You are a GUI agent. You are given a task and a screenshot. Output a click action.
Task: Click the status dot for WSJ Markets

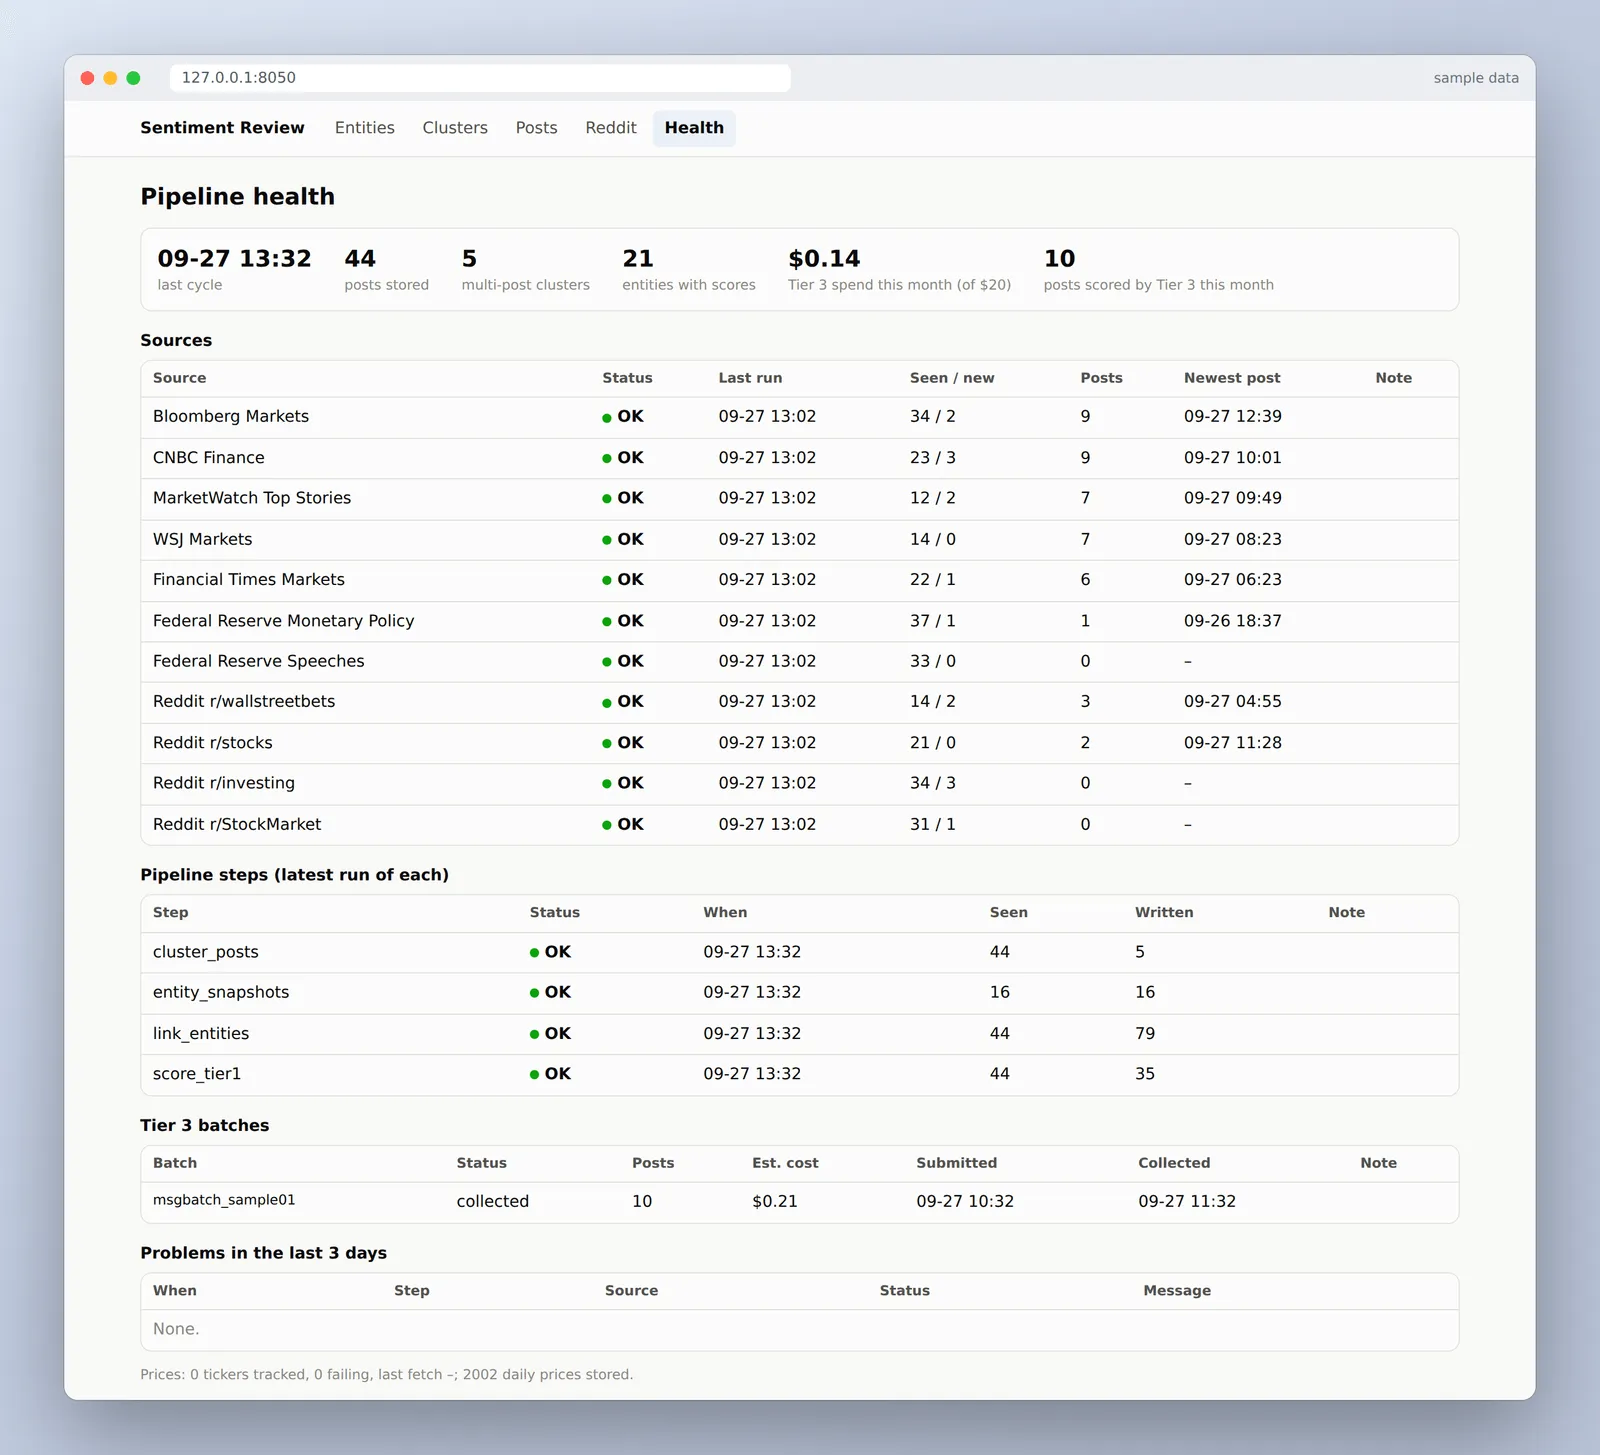[607, 540]
